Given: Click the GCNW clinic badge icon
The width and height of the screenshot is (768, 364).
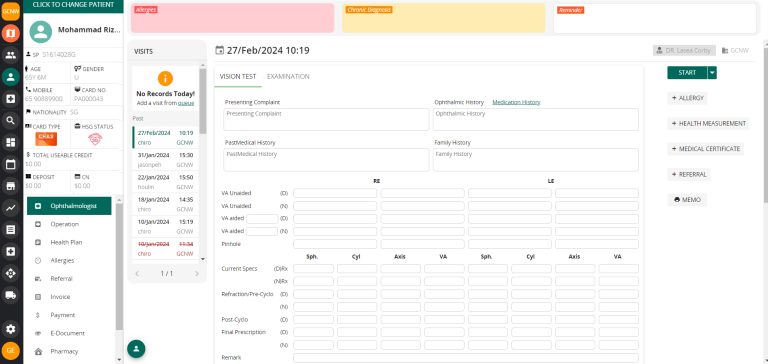Looking at the screenshot, I should 11,11.
